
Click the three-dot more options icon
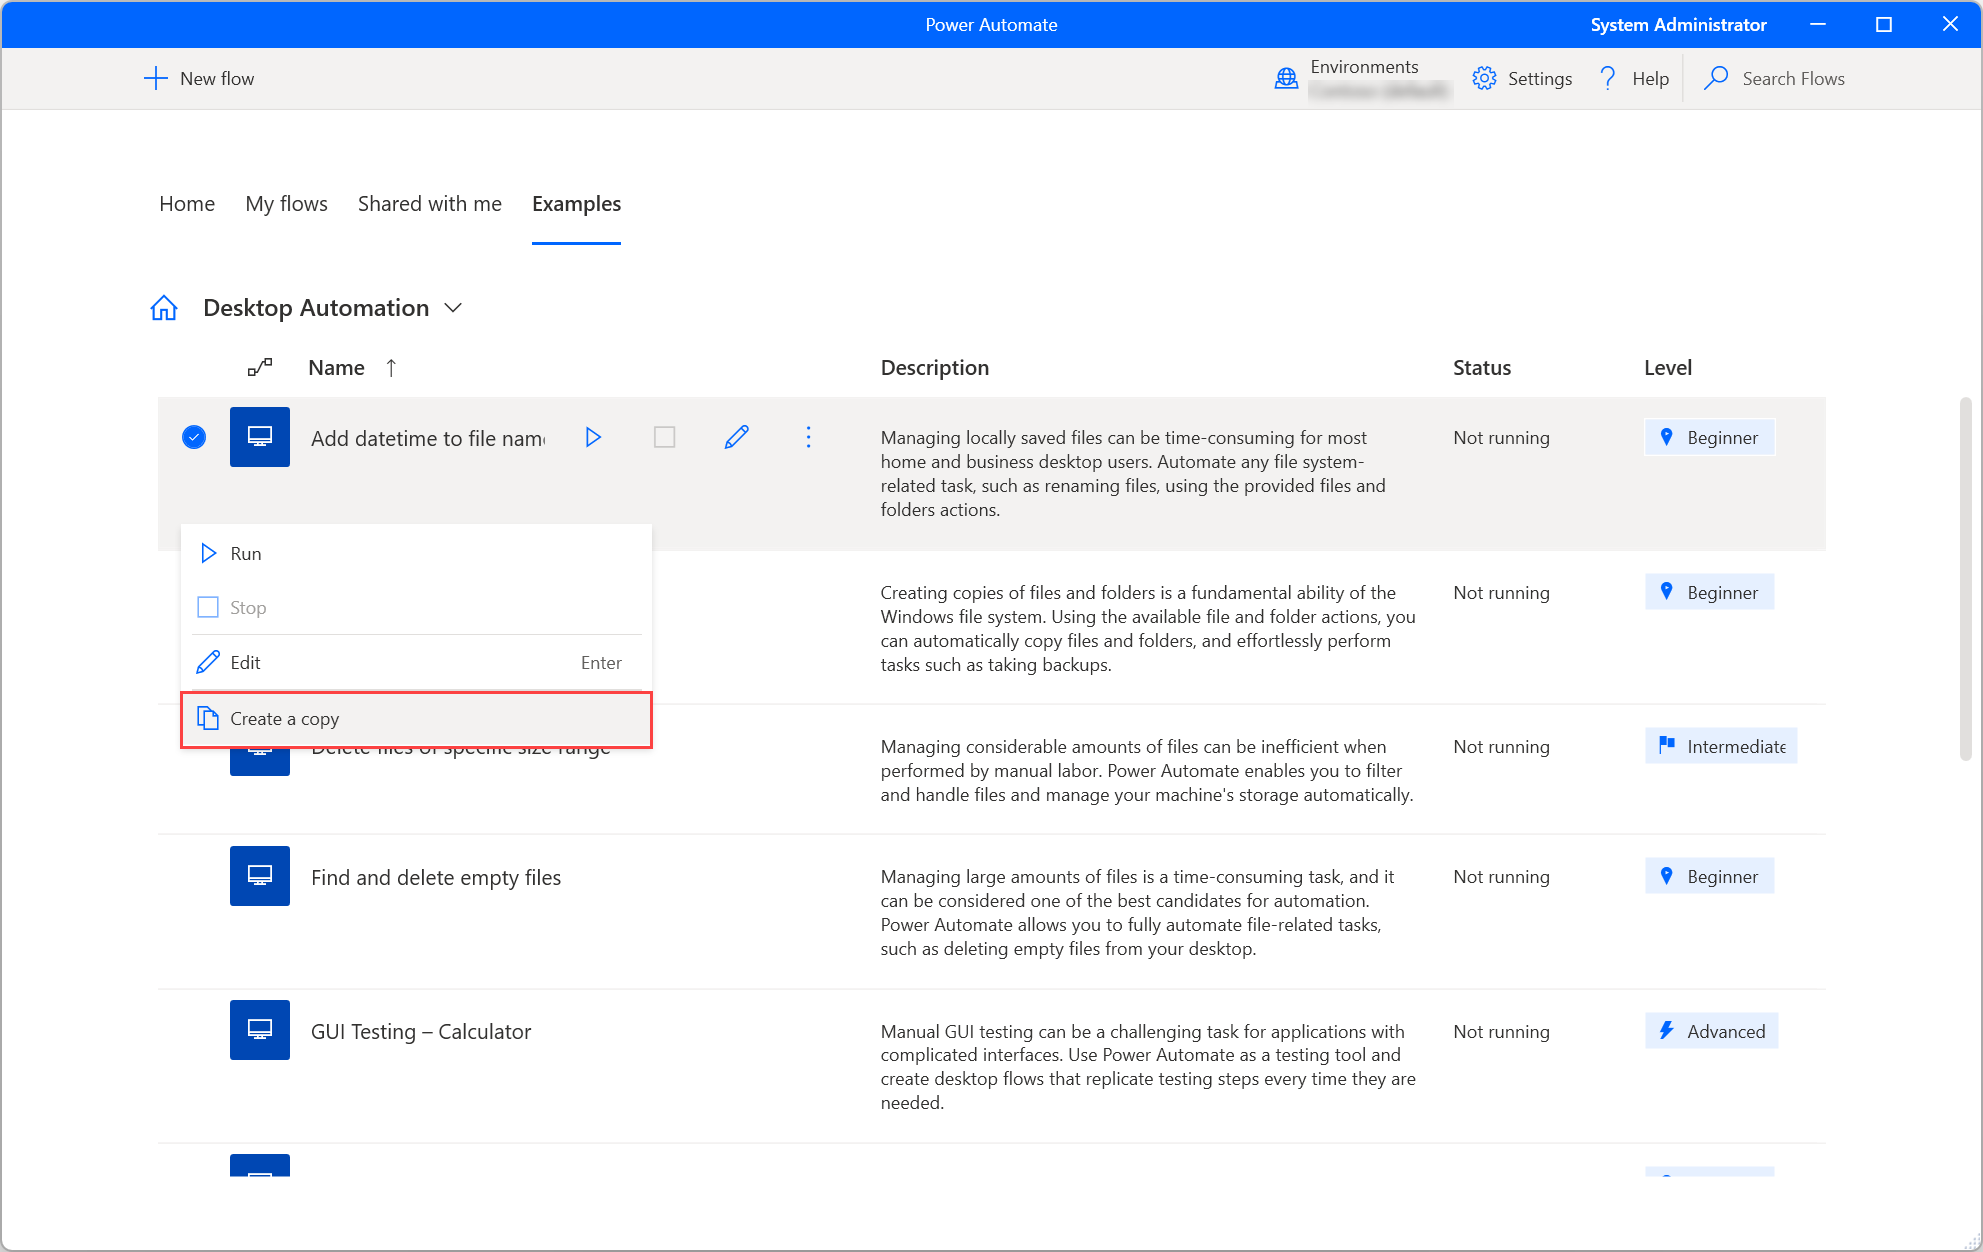click(x=808, y=437)
